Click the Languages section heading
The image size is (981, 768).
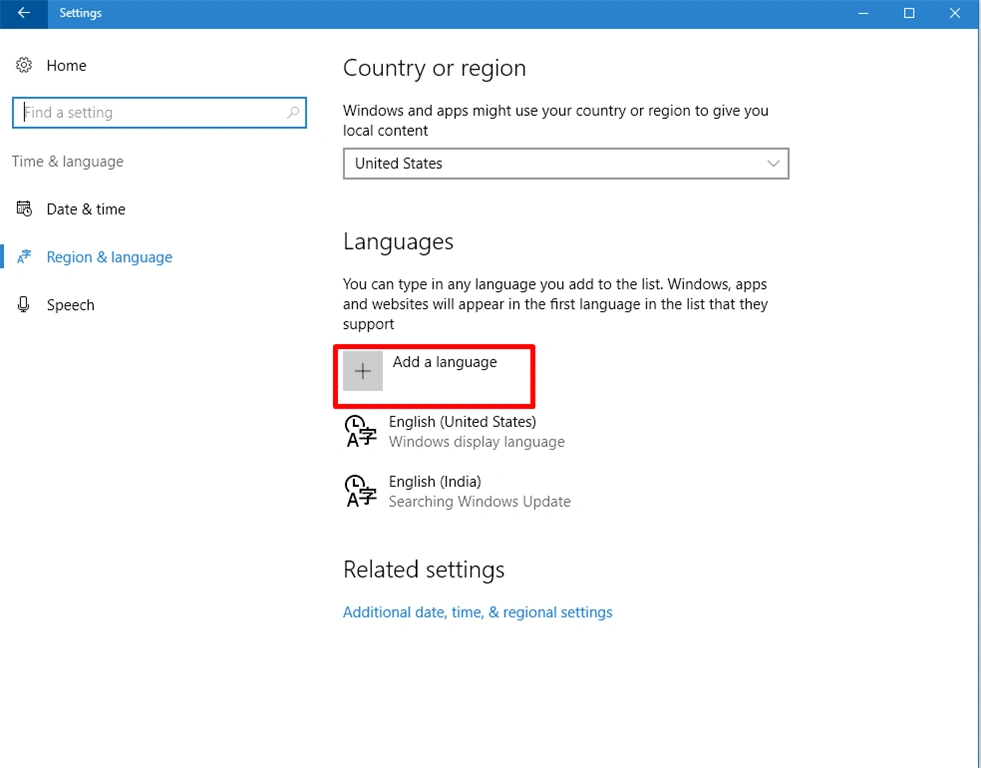tap(398, 242)
